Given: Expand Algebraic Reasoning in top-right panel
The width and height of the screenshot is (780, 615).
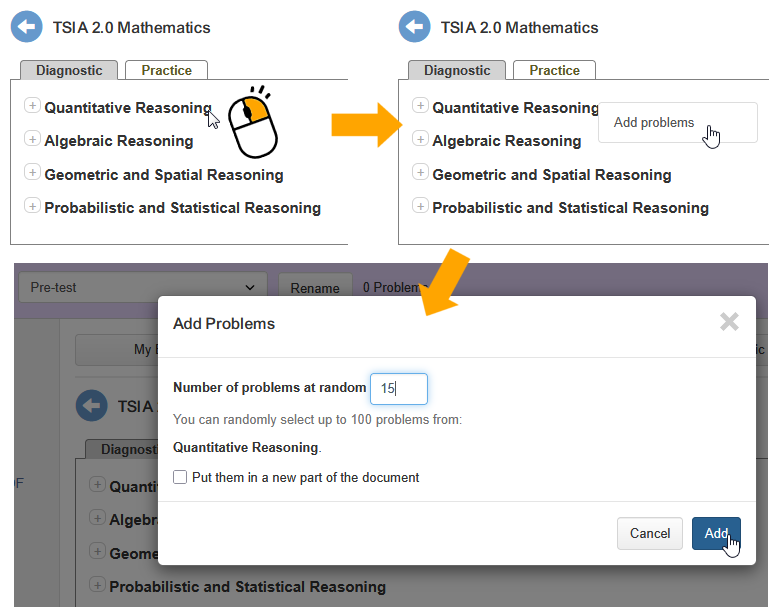Looking at the screenshot, I should pyautogui.click(x=420, y=140).
